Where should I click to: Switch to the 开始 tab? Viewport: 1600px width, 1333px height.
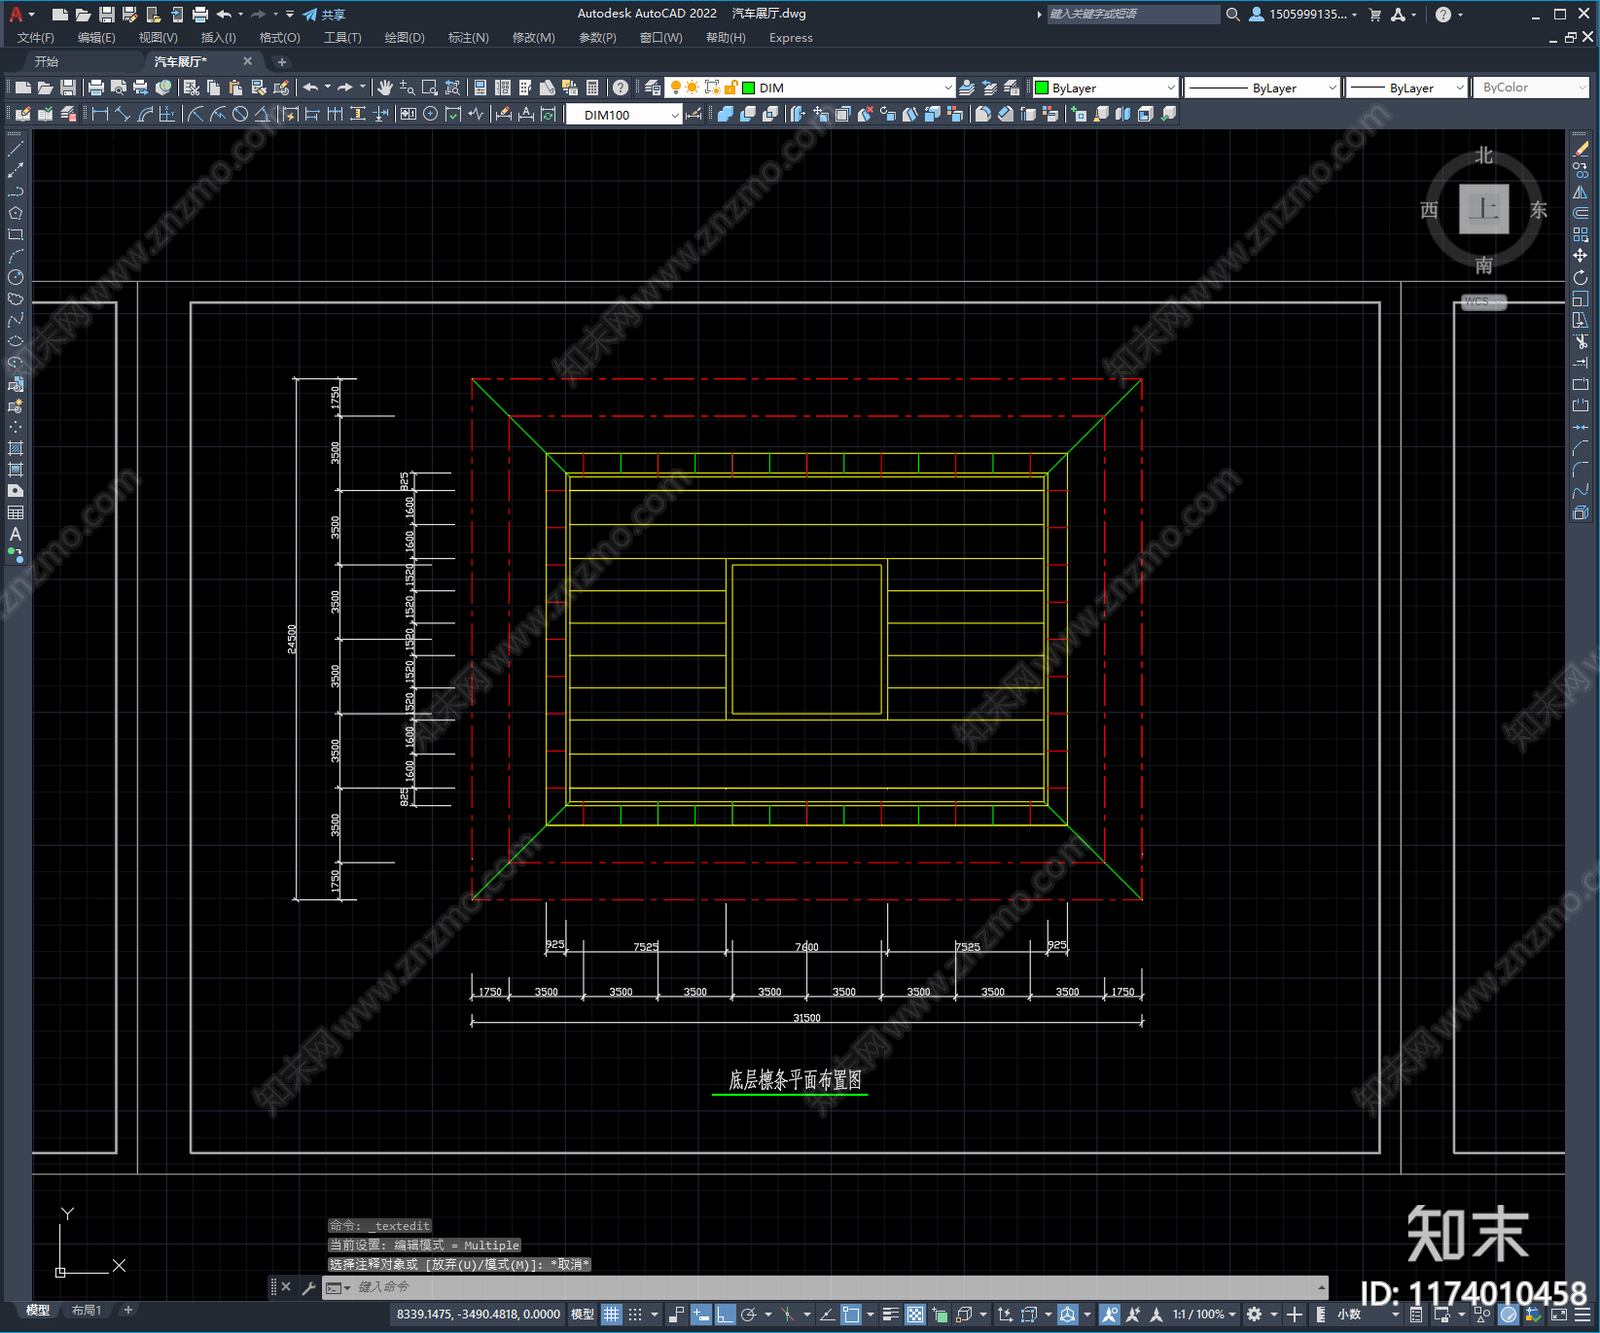(x=47, y=62)
